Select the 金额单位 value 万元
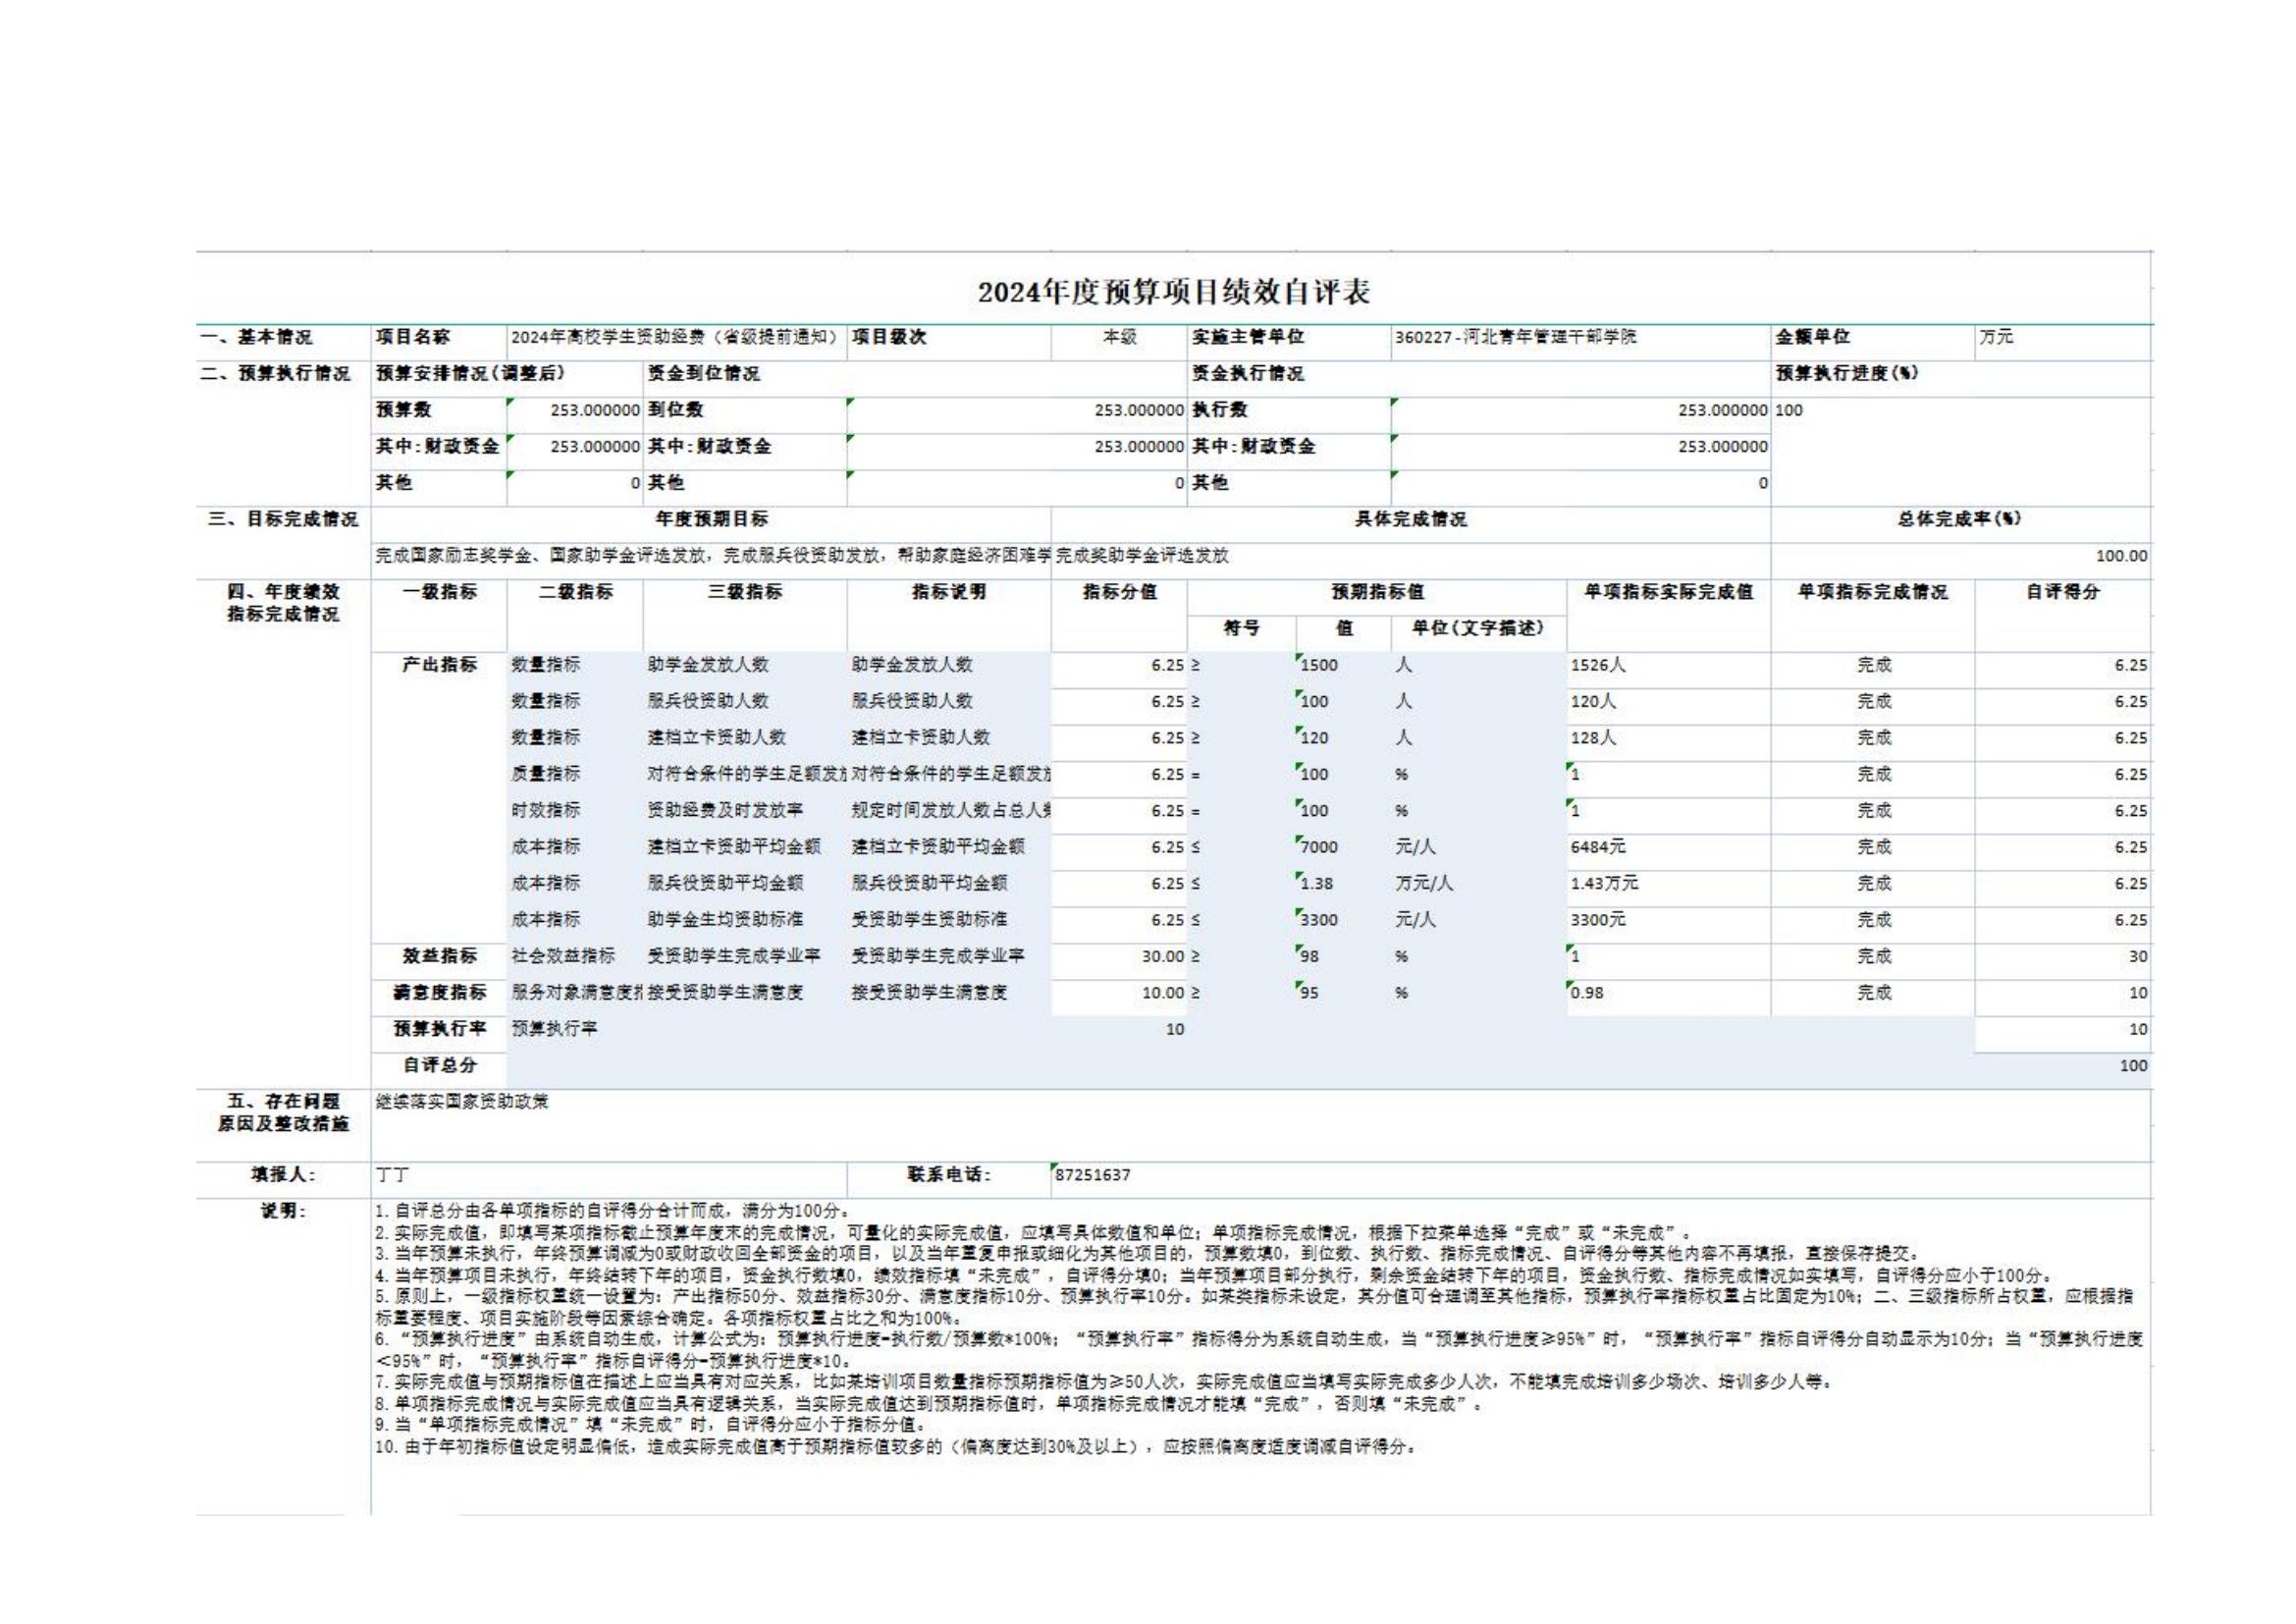Viewport: 2296px width, 1624px height. (1996, 338)
